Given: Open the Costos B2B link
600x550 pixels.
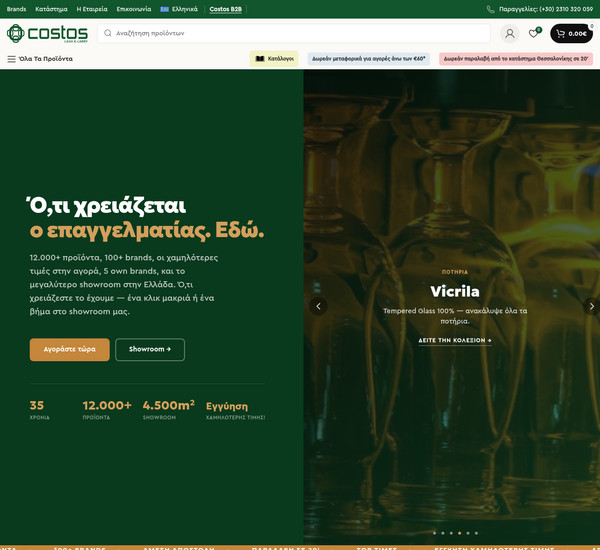Looking at the screenshot, I should pos(226,9).
